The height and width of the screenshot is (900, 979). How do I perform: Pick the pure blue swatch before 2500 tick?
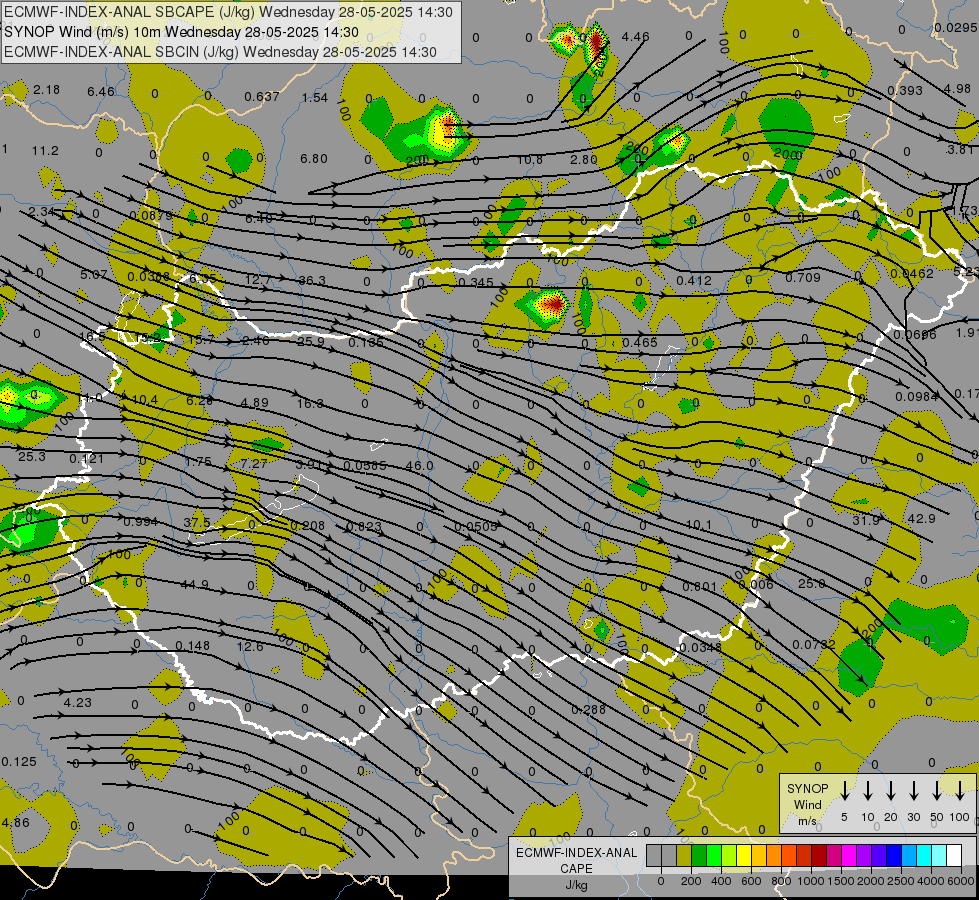[894, 855]
